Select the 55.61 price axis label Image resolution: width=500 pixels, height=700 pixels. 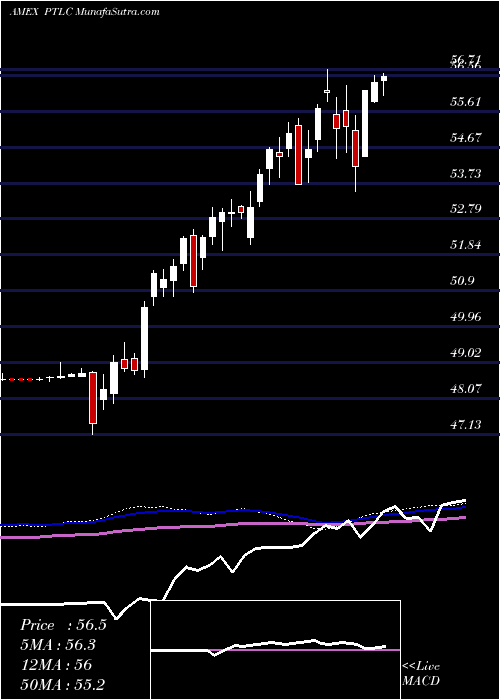(466, 101)
